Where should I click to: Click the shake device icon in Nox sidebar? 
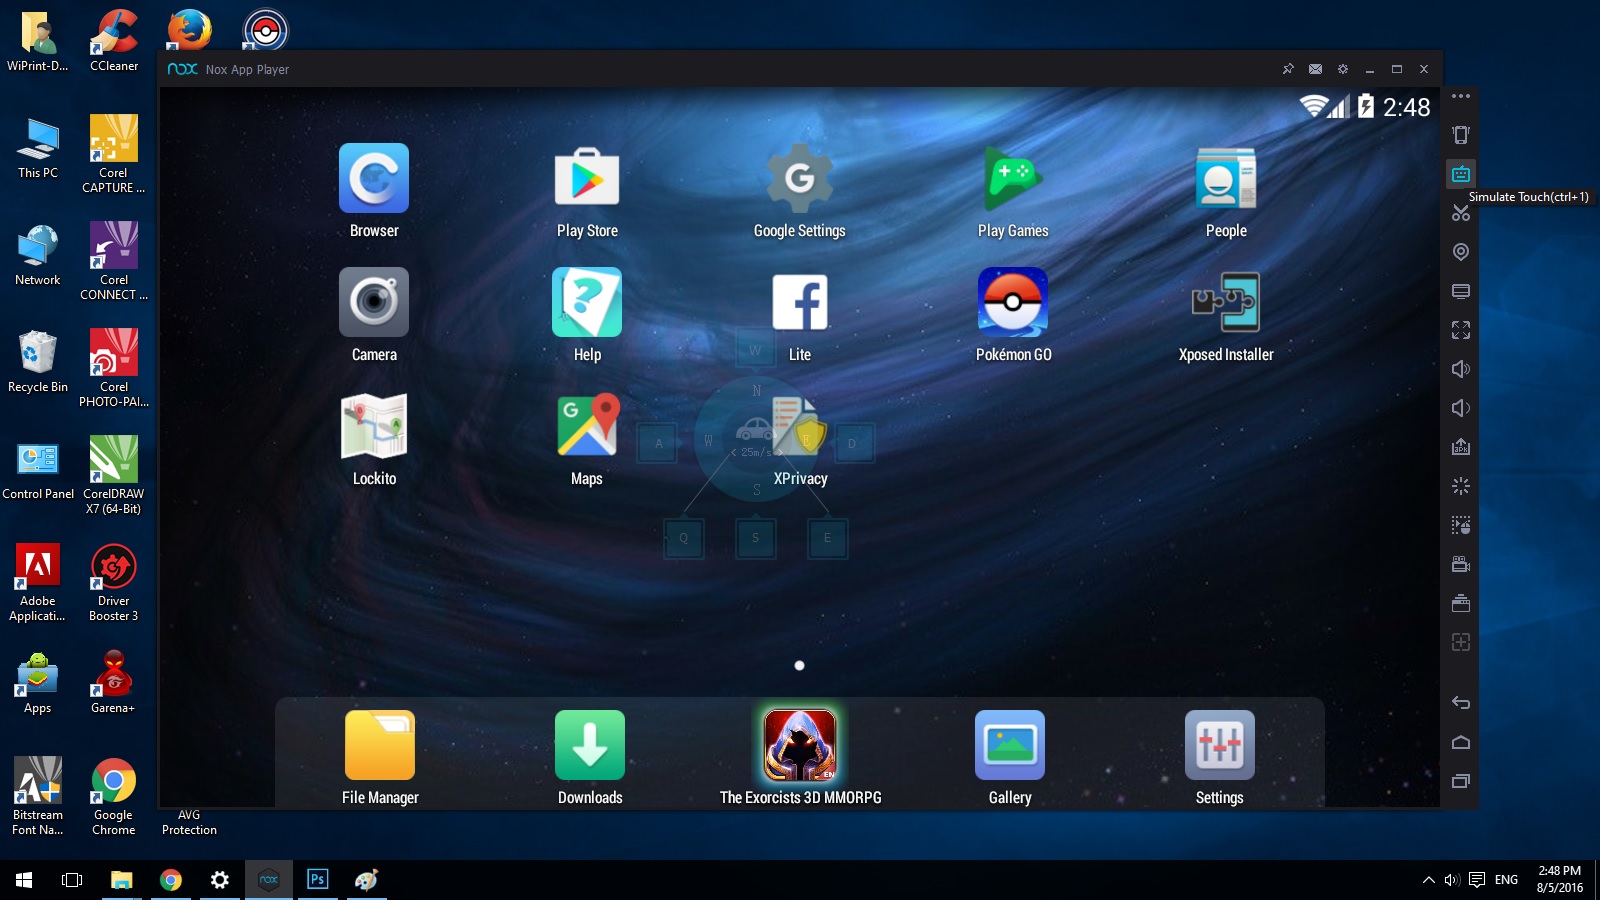[1461, 135]
